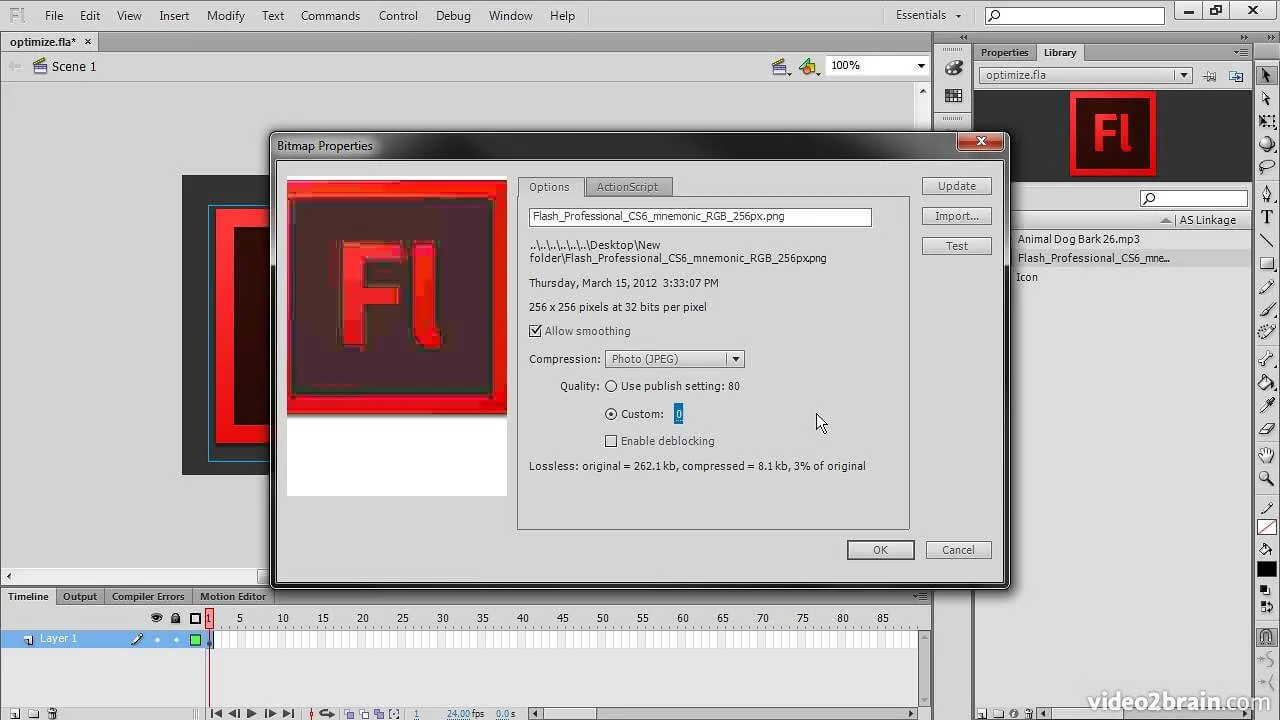
Task: Open the Compression dropdown
Action: tap(675, 359)
